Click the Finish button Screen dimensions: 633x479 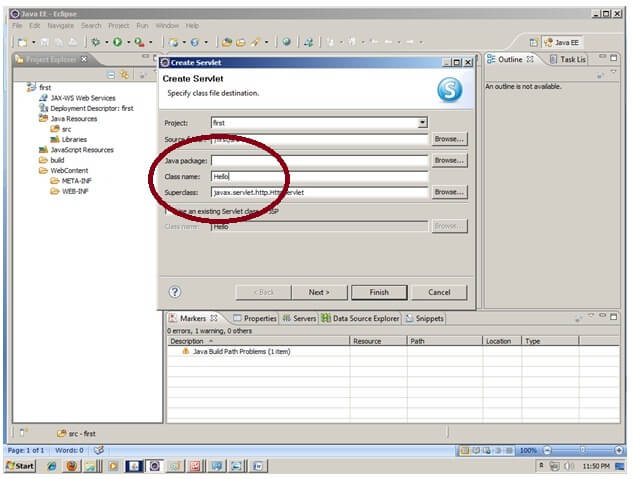tap(379, 292)
